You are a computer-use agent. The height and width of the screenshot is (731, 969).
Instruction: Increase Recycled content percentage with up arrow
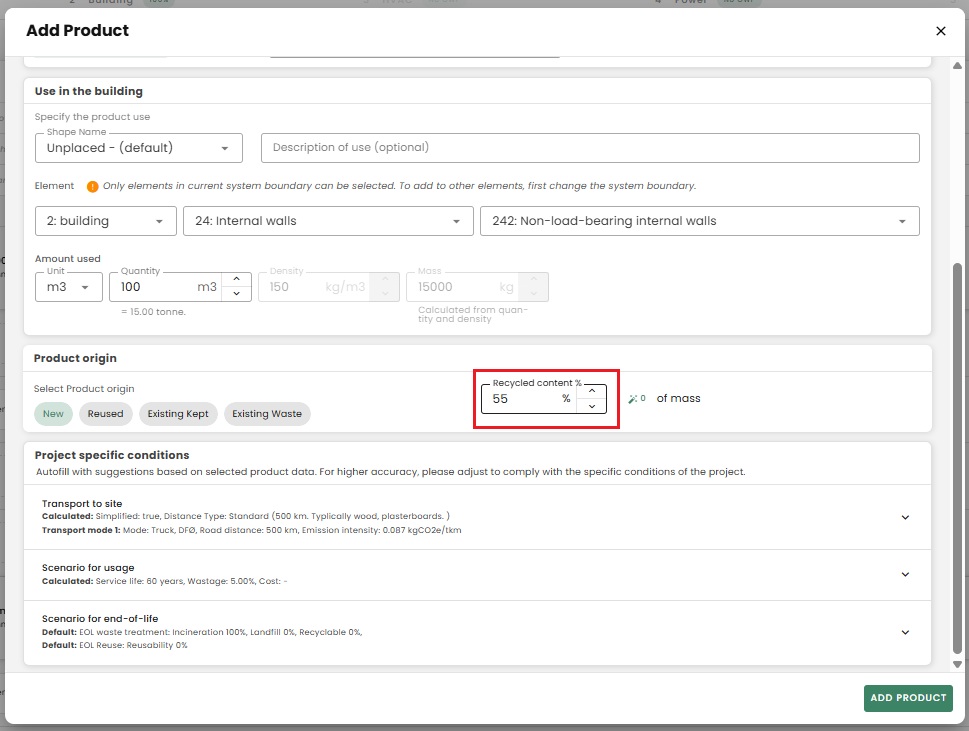click(x=591, y=391)
